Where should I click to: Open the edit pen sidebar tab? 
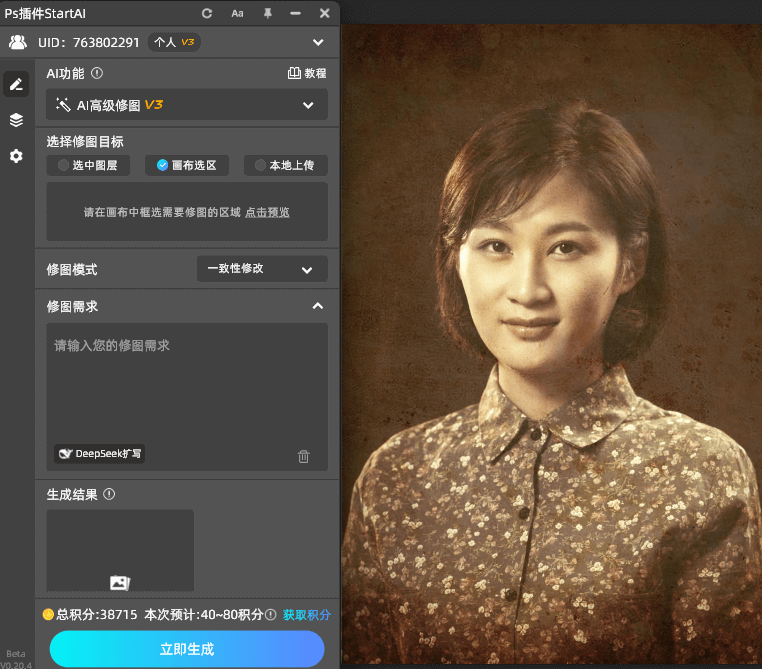(16, 84)
